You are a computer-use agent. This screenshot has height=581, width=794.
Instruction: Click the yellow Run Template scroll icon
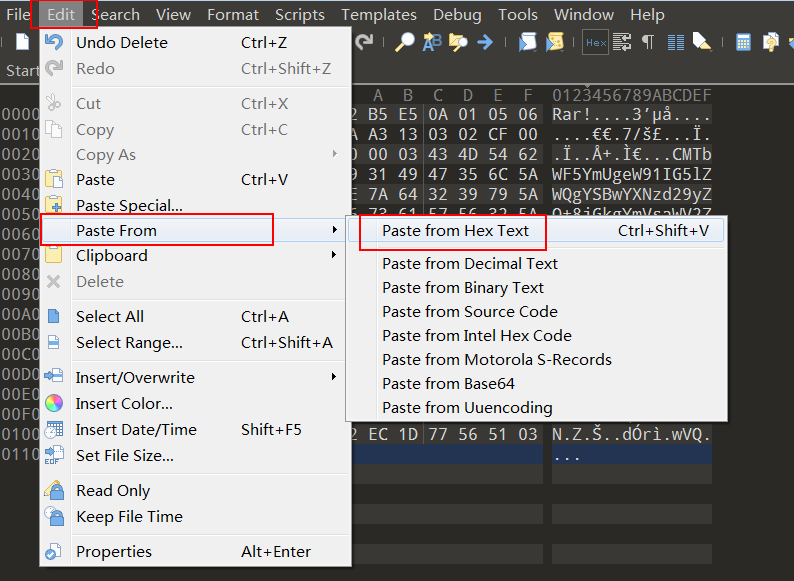coord(554,42)
